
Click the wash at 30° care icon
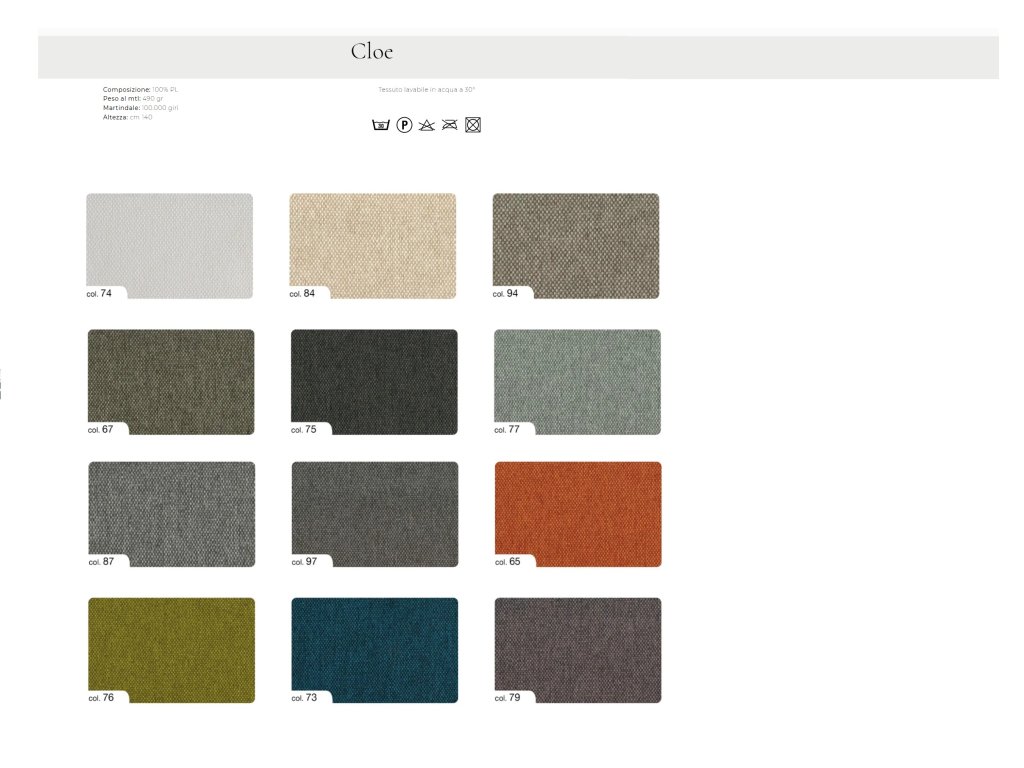(380, 125)
